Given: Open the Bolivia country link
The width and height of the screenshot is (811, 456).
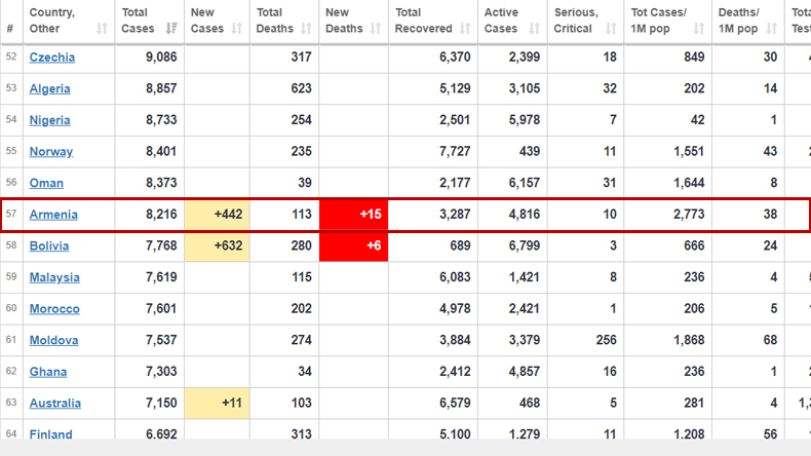Looking at the screenshot, I should point(49,247).
